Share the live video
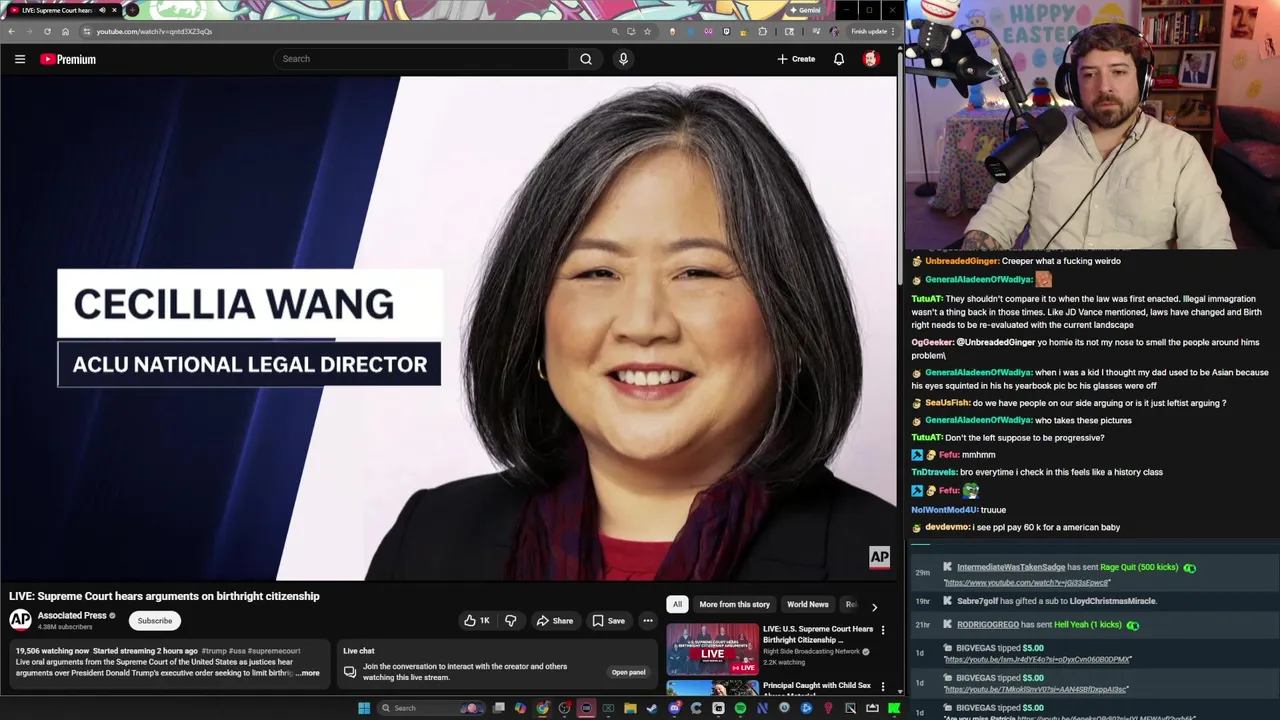 [555, 621]
